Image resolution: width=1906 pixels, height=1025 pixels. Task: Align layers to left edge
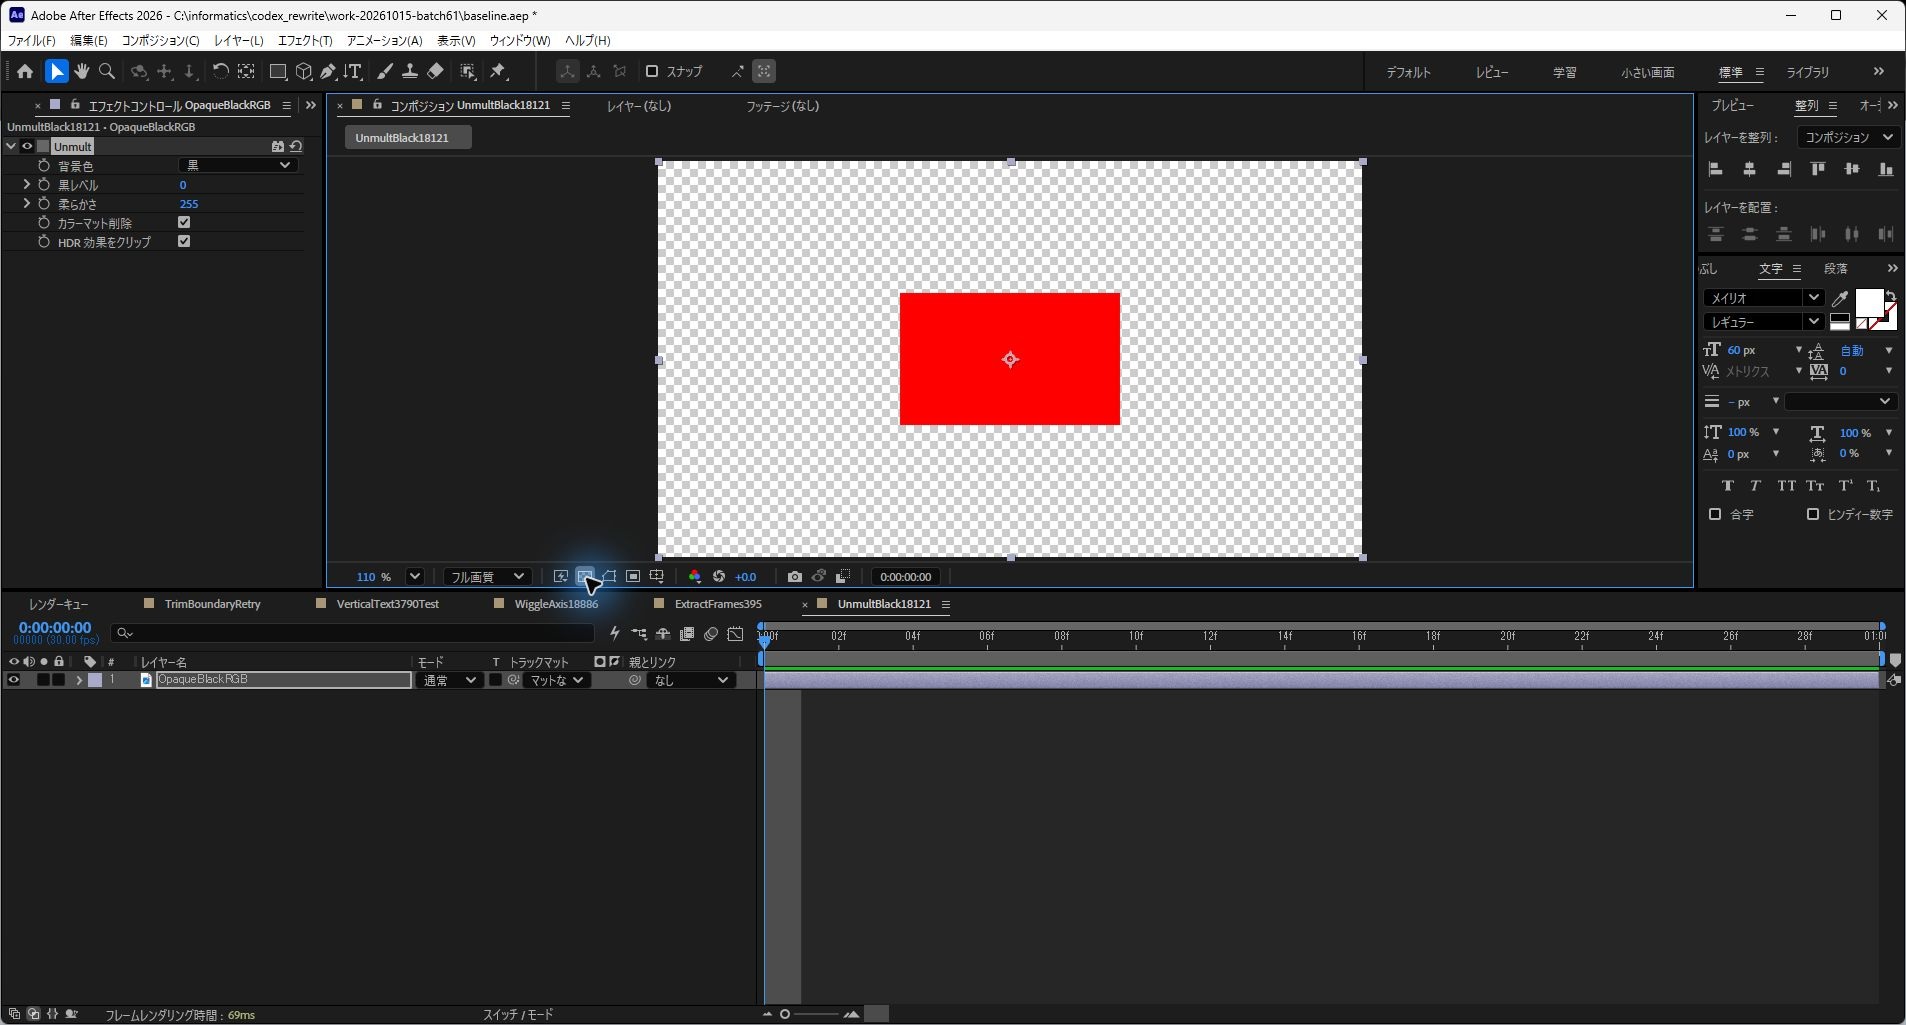1715,169
